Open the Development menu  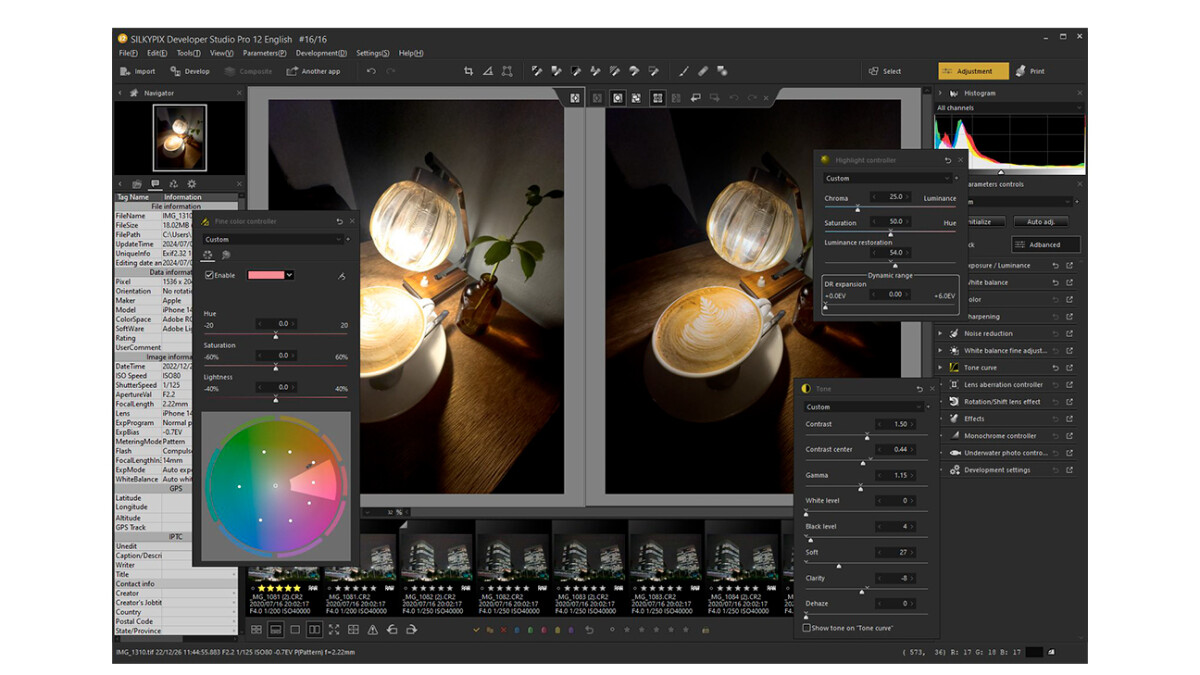coord(321,53)
